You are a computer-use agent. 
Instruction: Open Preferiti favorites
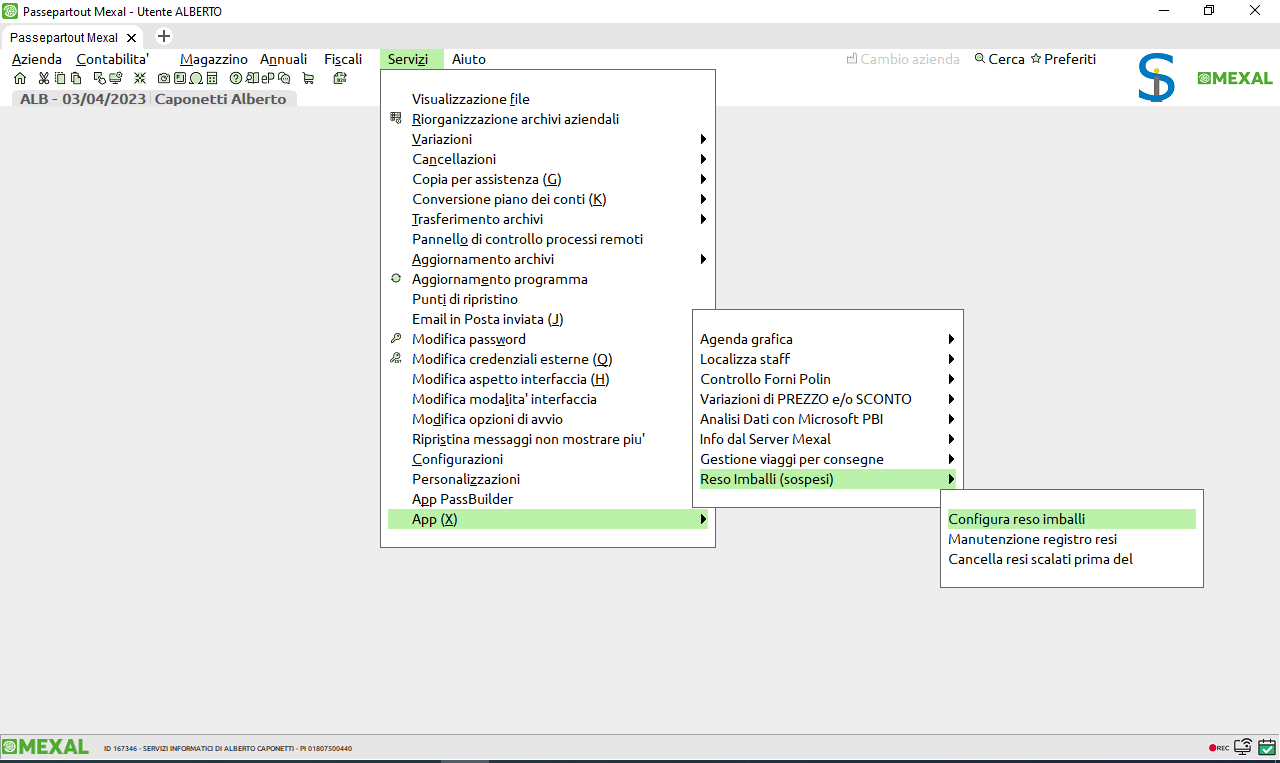pos(1063,59)
